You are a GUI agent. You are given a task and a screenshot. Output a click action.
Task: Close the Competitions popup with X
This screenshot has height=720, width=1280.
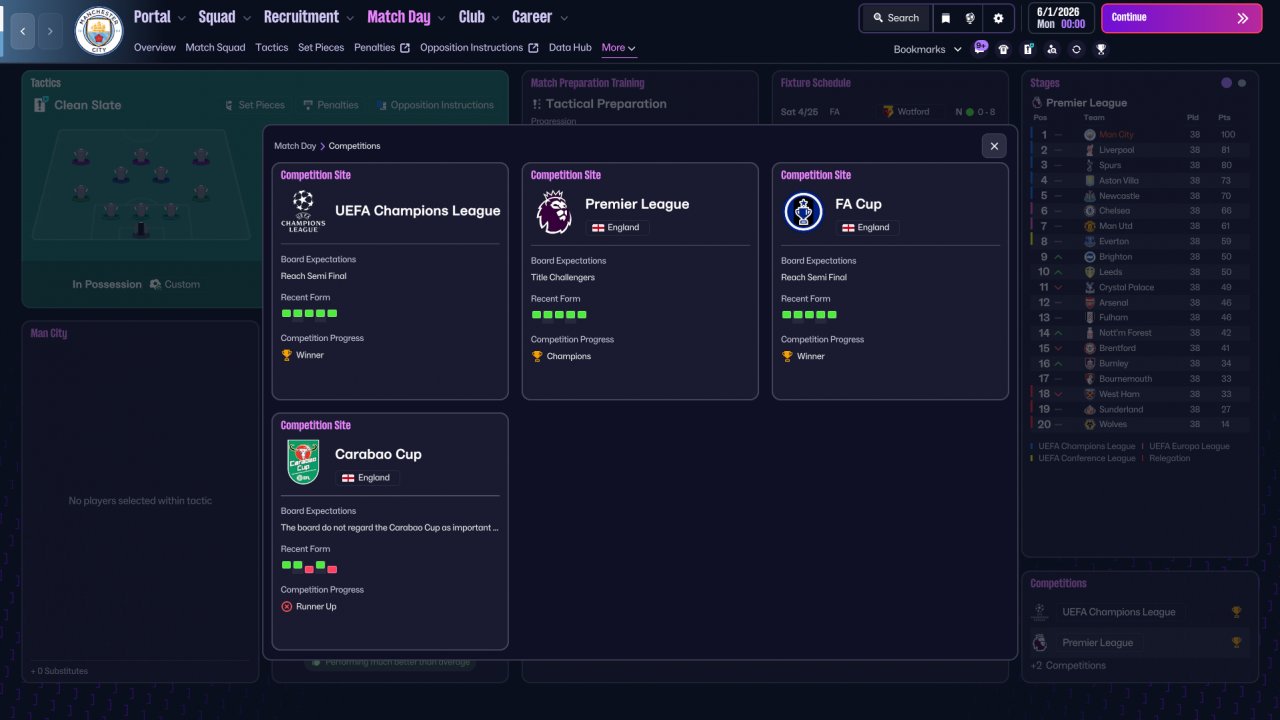[994, 146]
